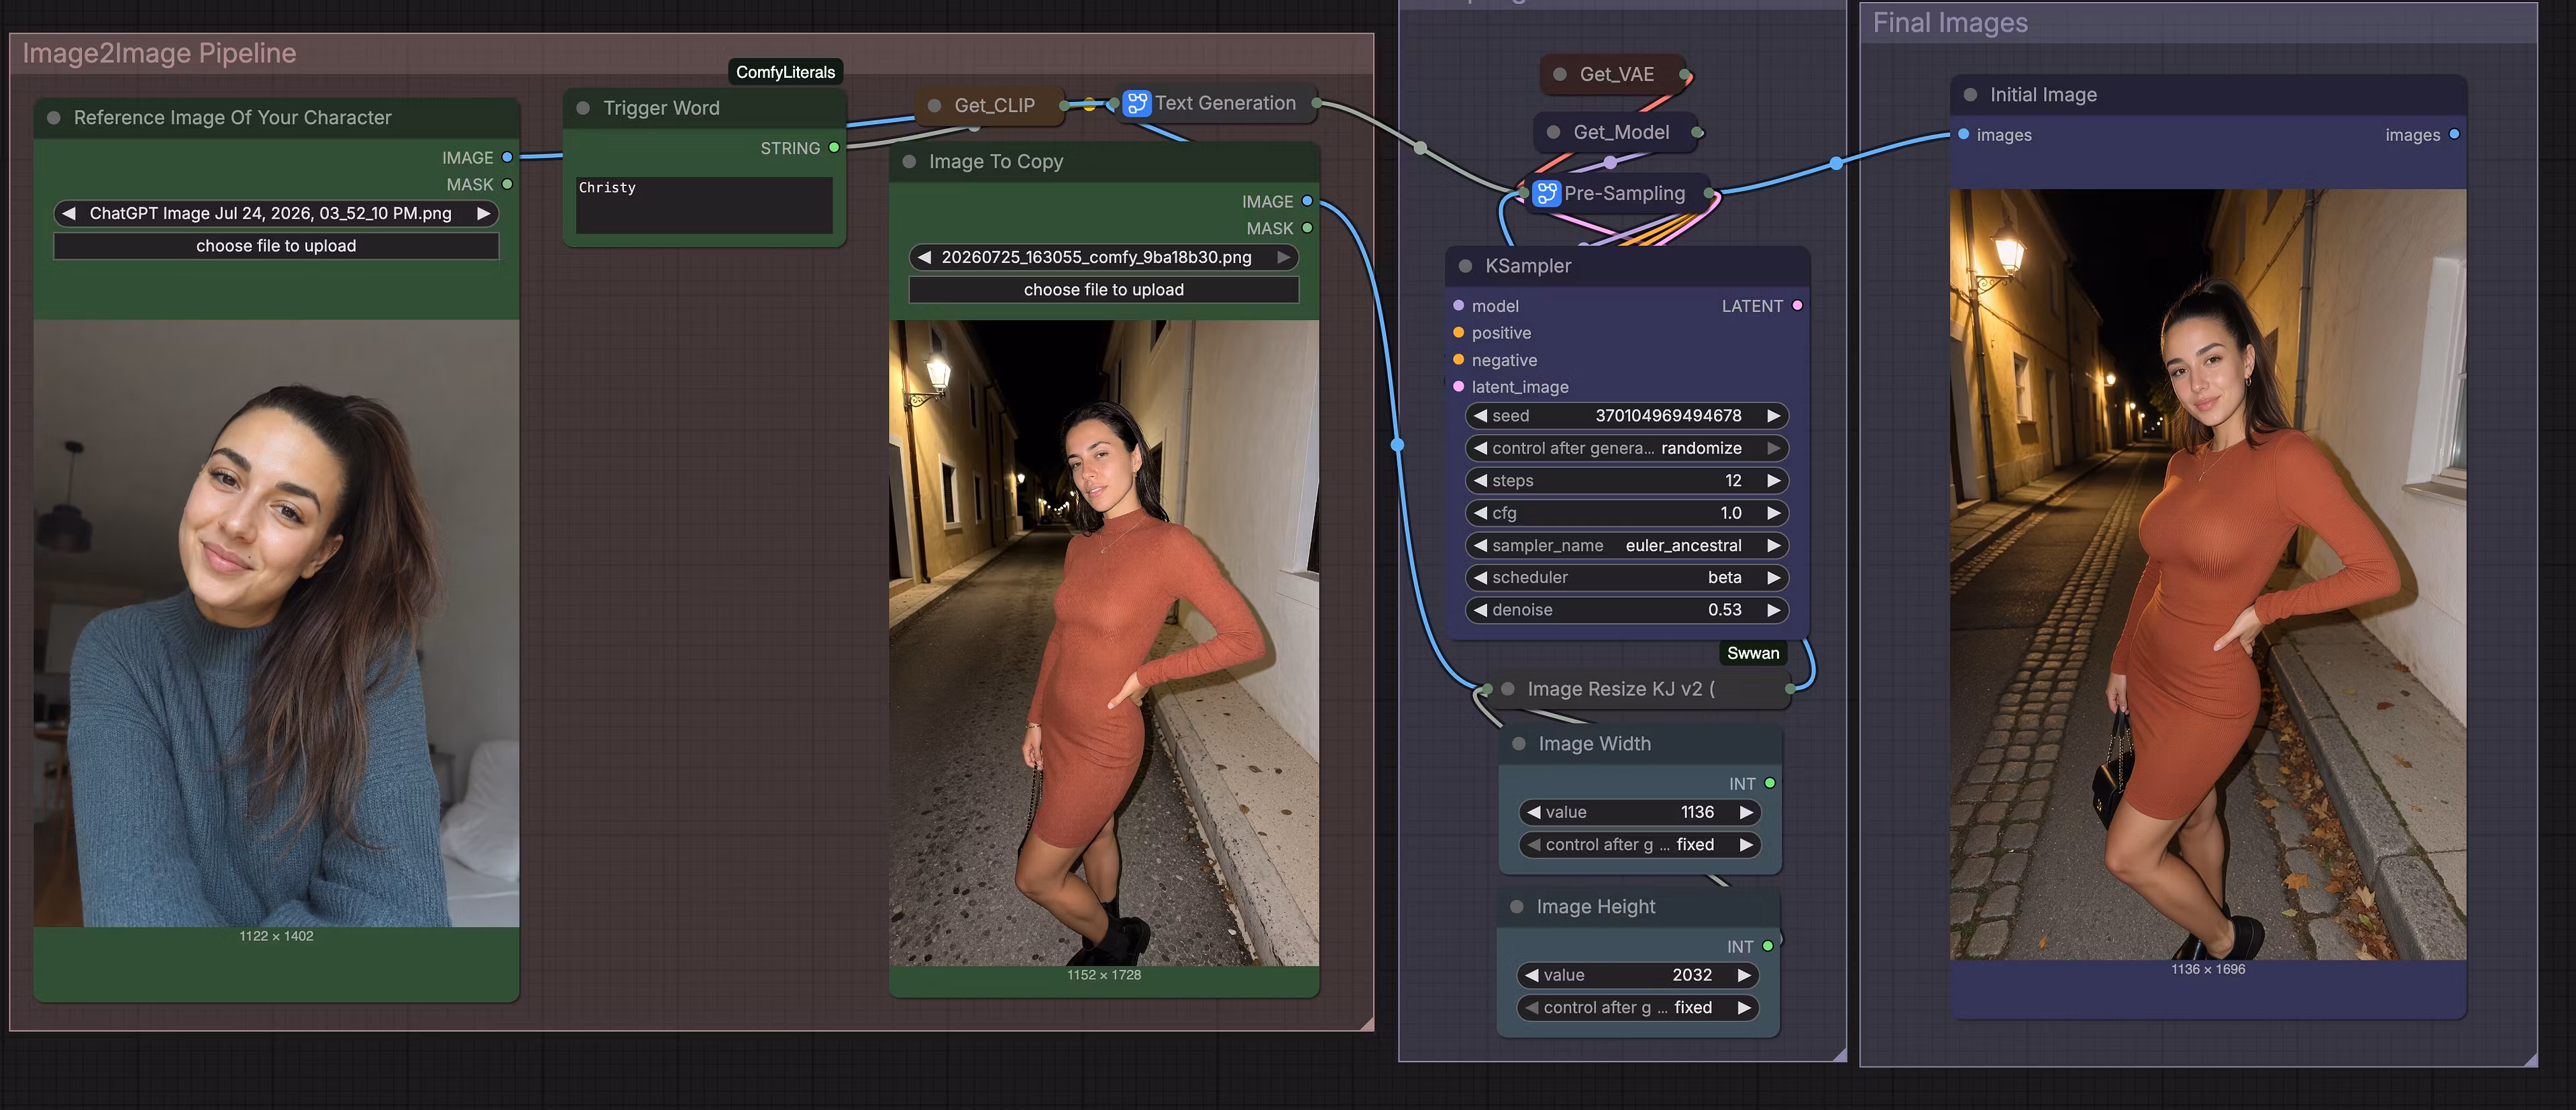
Task: Click the INT output port on Image Height
Action: [1768, 946]
